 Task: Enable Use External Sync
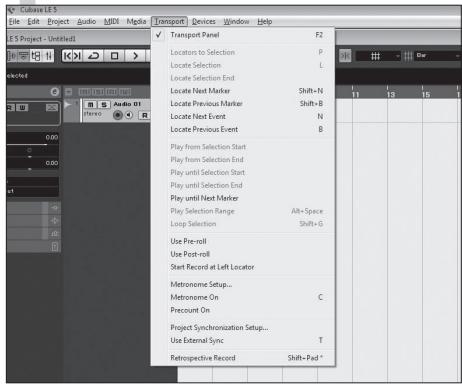243,340
